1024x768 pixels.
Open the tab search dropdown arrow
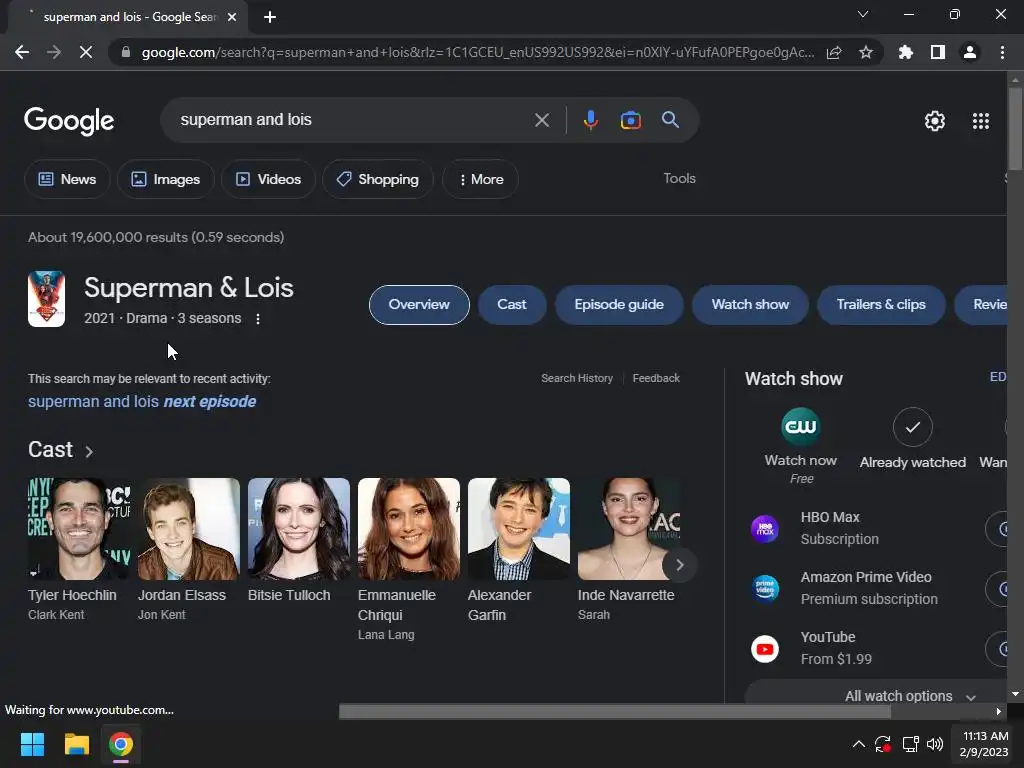863,14
